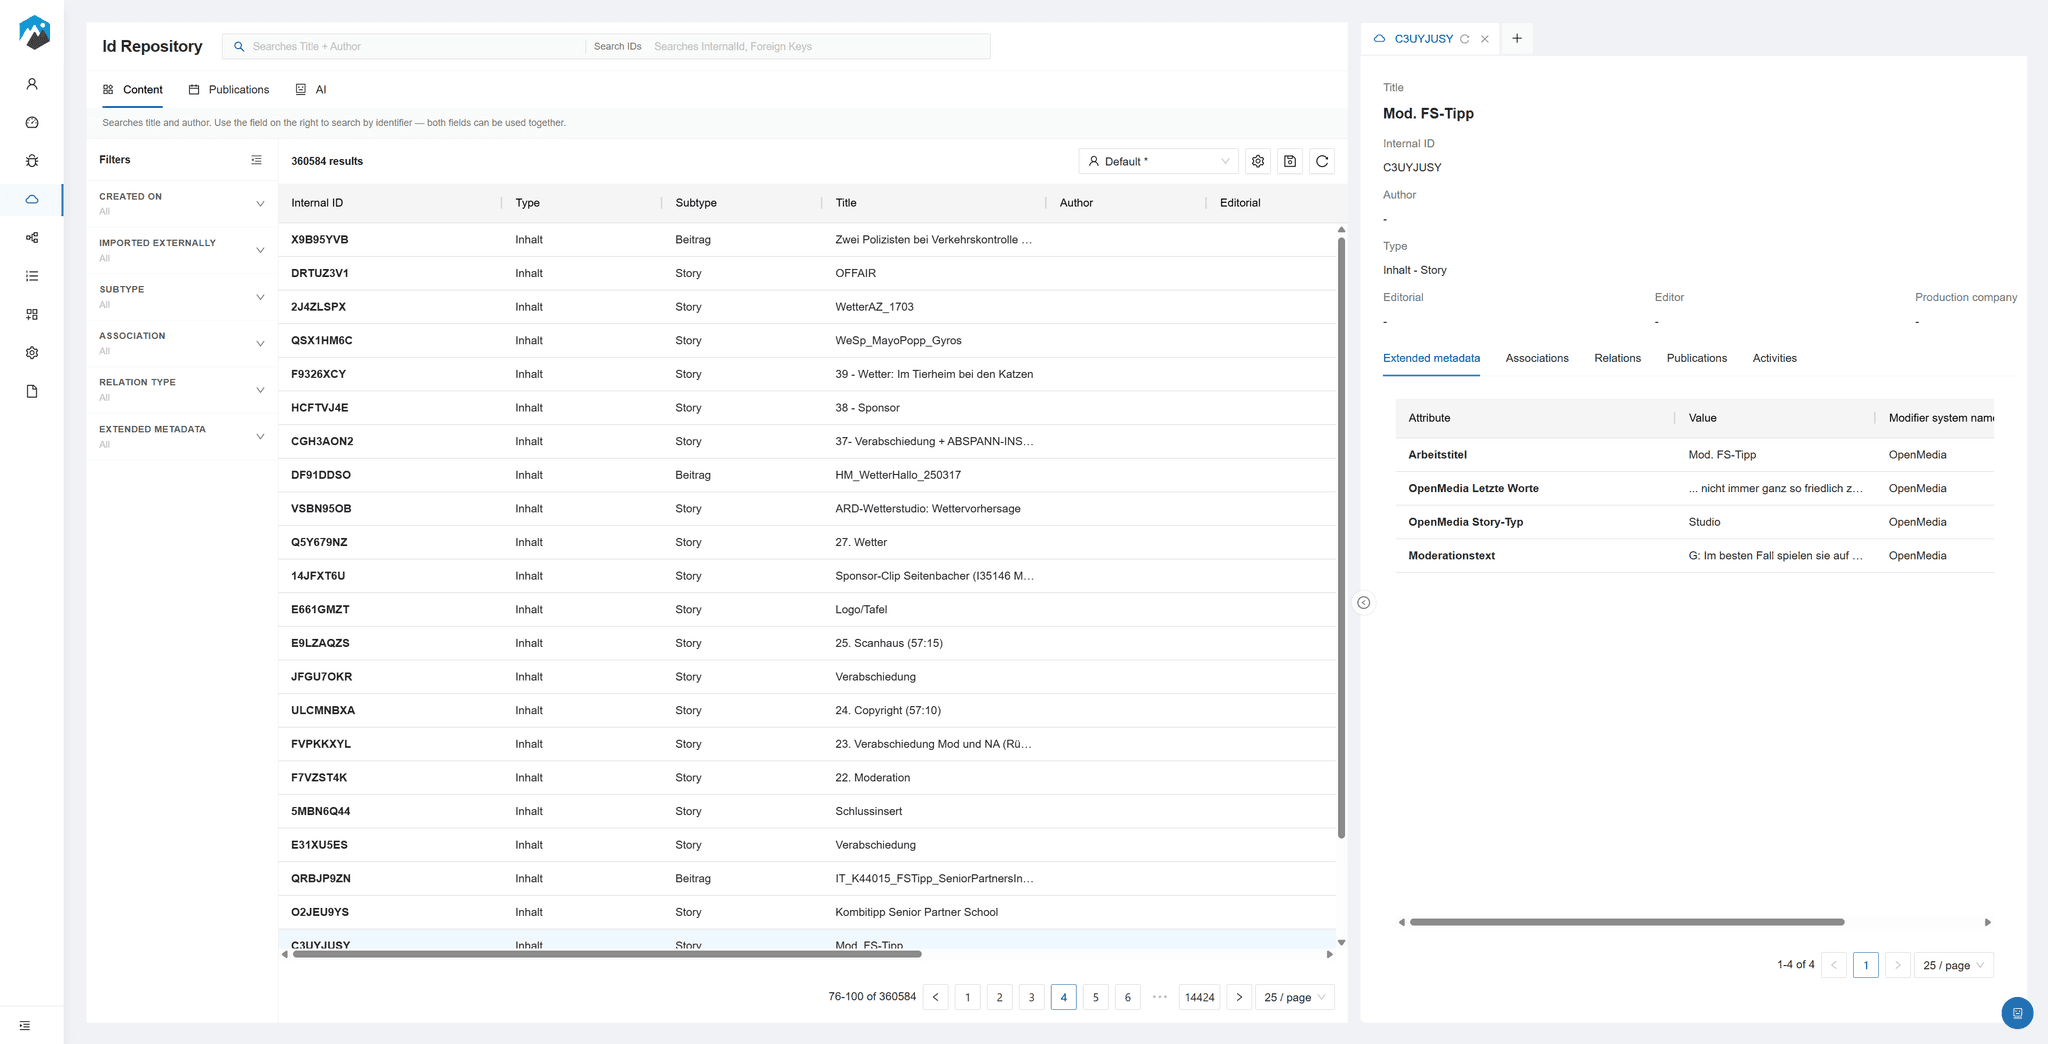Collapse the Filters panel icon
Image resolution: width=2048 pixels, height=1044 pixels.
256,160
